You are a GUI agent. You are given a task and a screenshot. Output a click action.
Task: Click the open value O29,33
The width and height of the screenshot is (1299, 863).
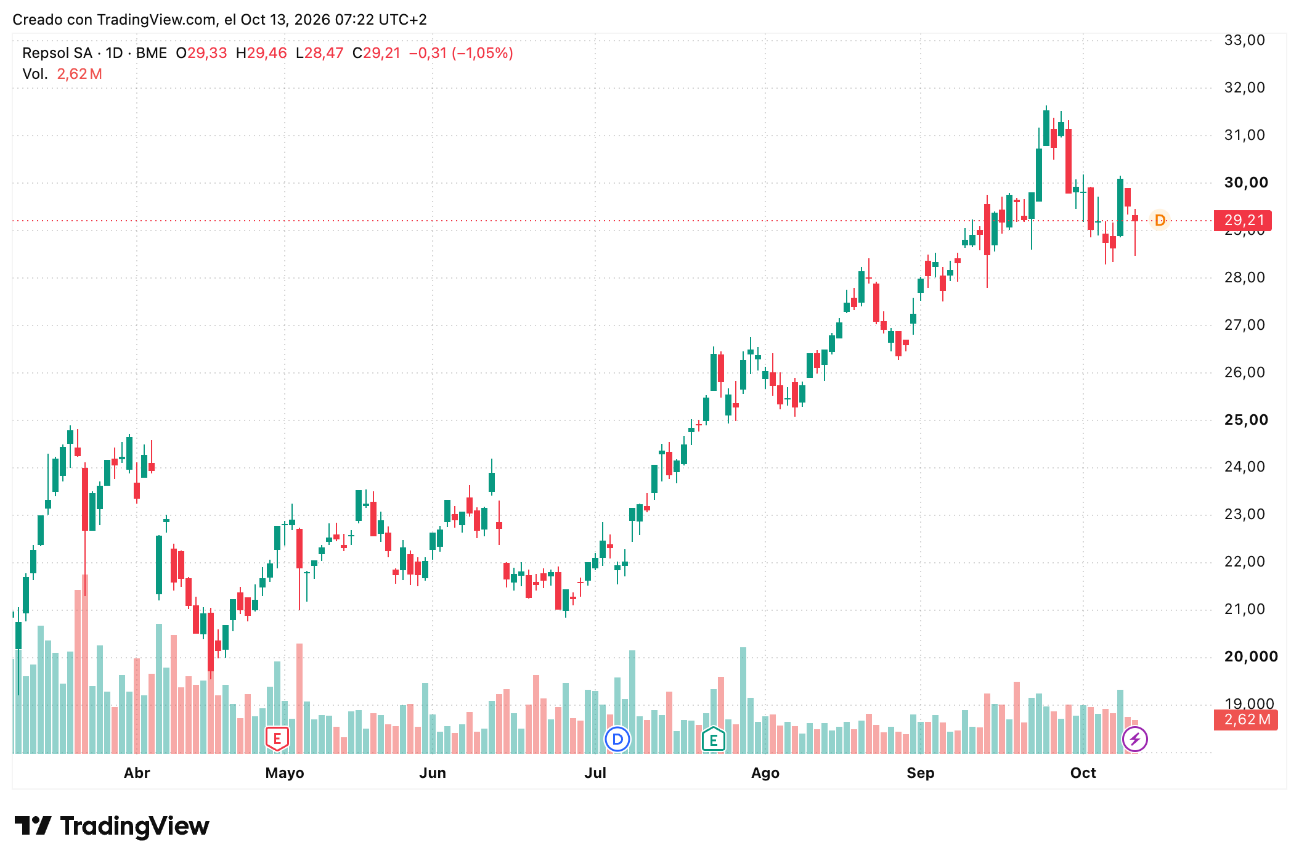pyautogui.click(x=202, y=53)
